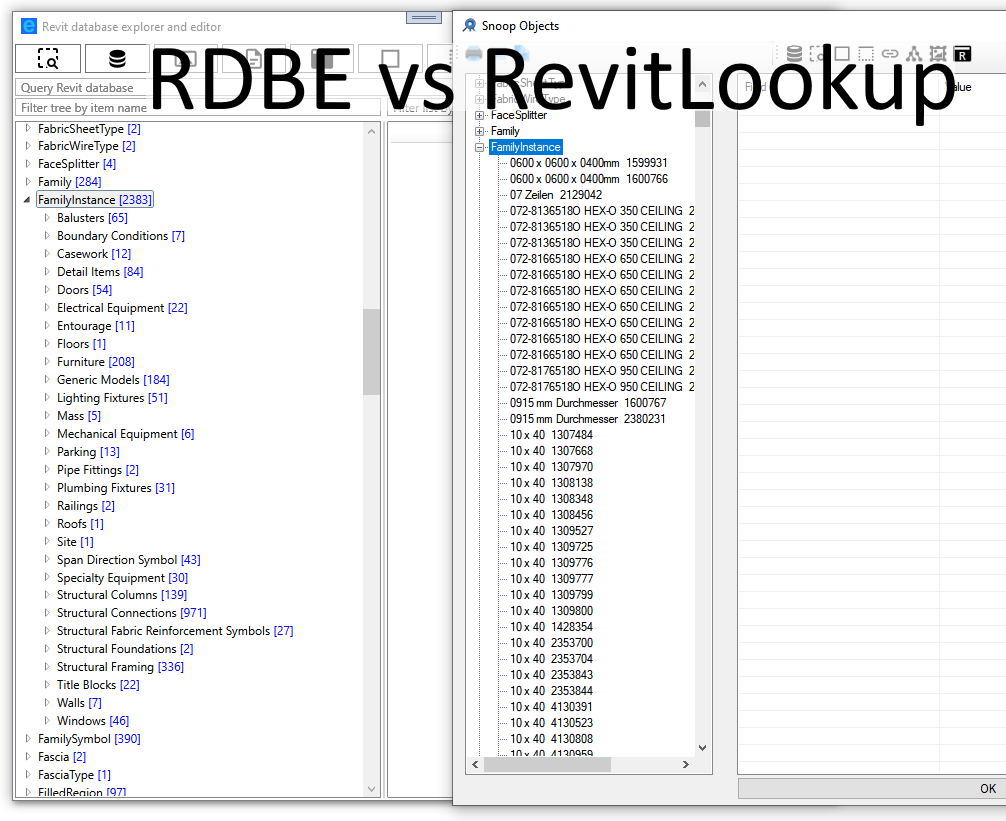Viewport: 1006px width, 821px height.
Task: Select the Specialty Equipment [30] item
Action: [x=123, y=577]
